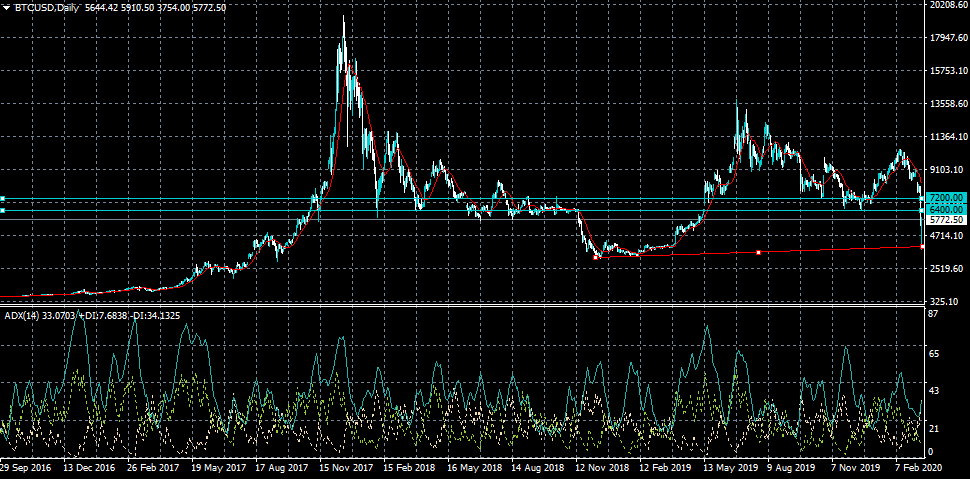Click the 7 Feb 2020 date label

[917, 466]
